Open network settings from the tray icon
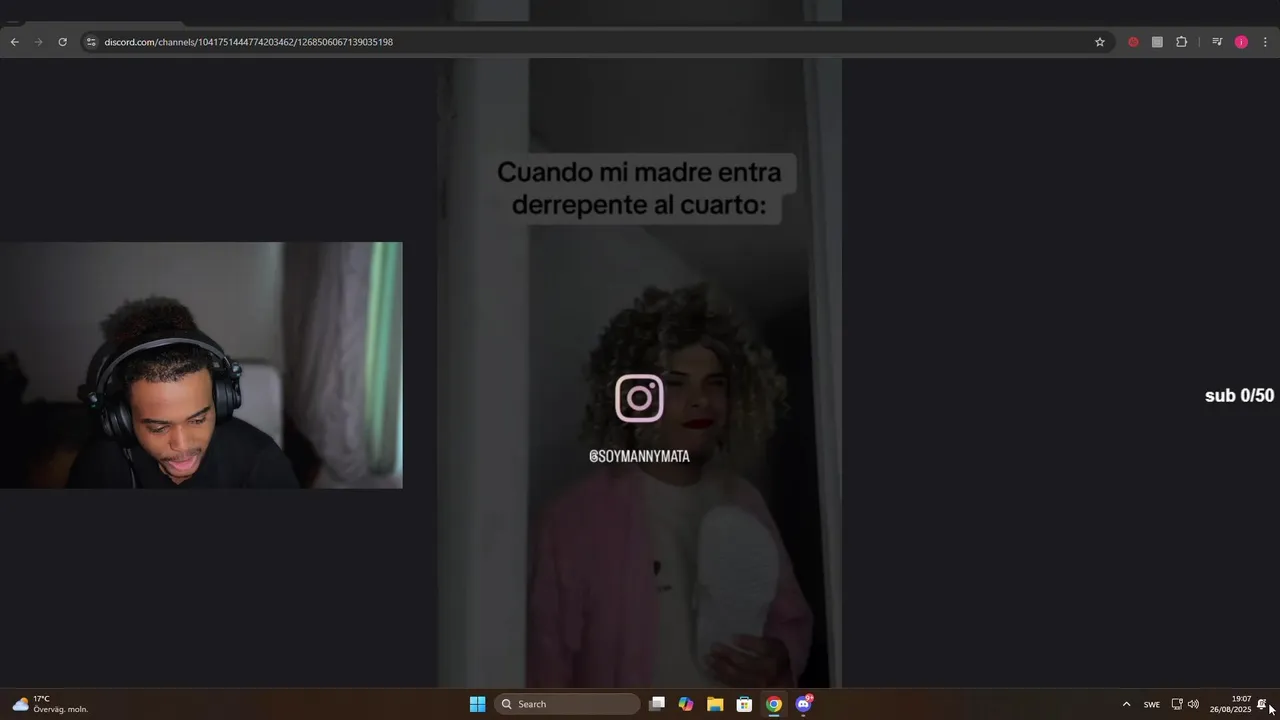1280x720 pixels. [1177, 704]
